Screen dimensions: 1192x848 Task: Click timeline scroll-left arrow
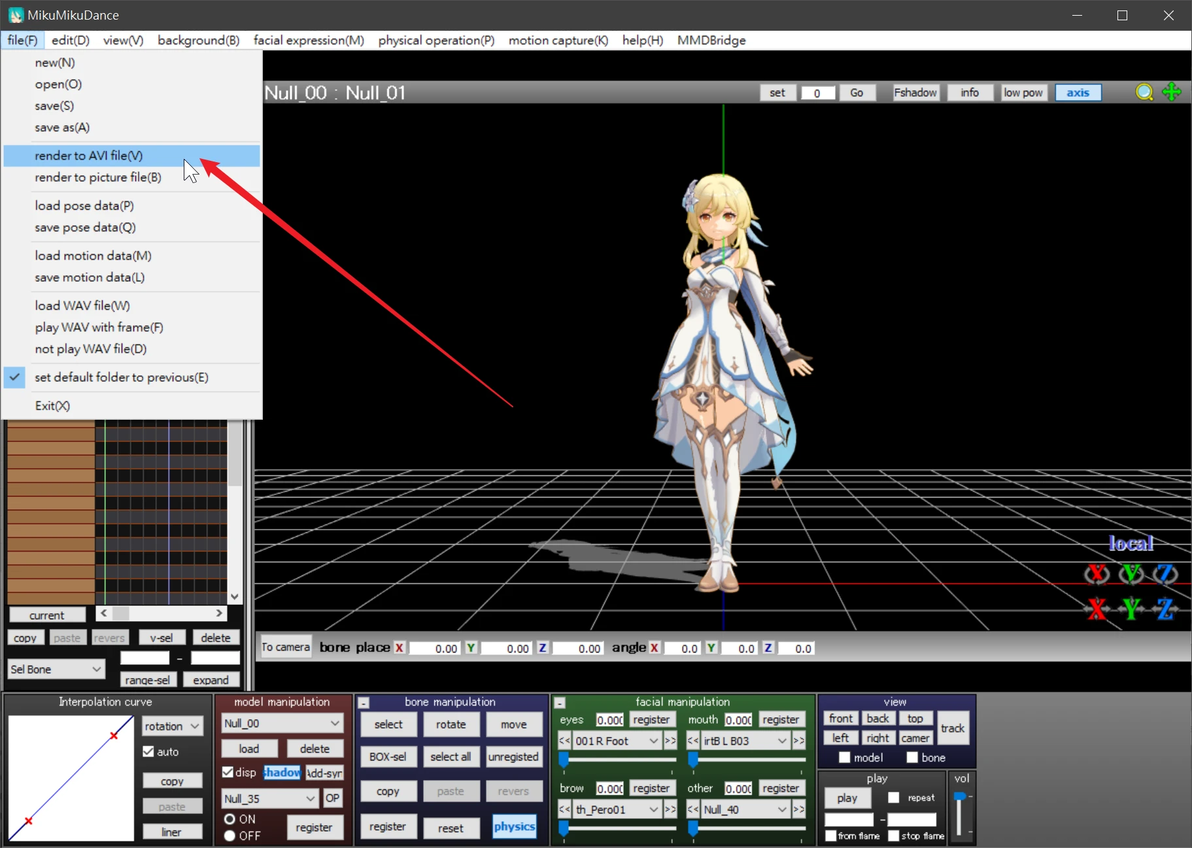click(104, 613)
